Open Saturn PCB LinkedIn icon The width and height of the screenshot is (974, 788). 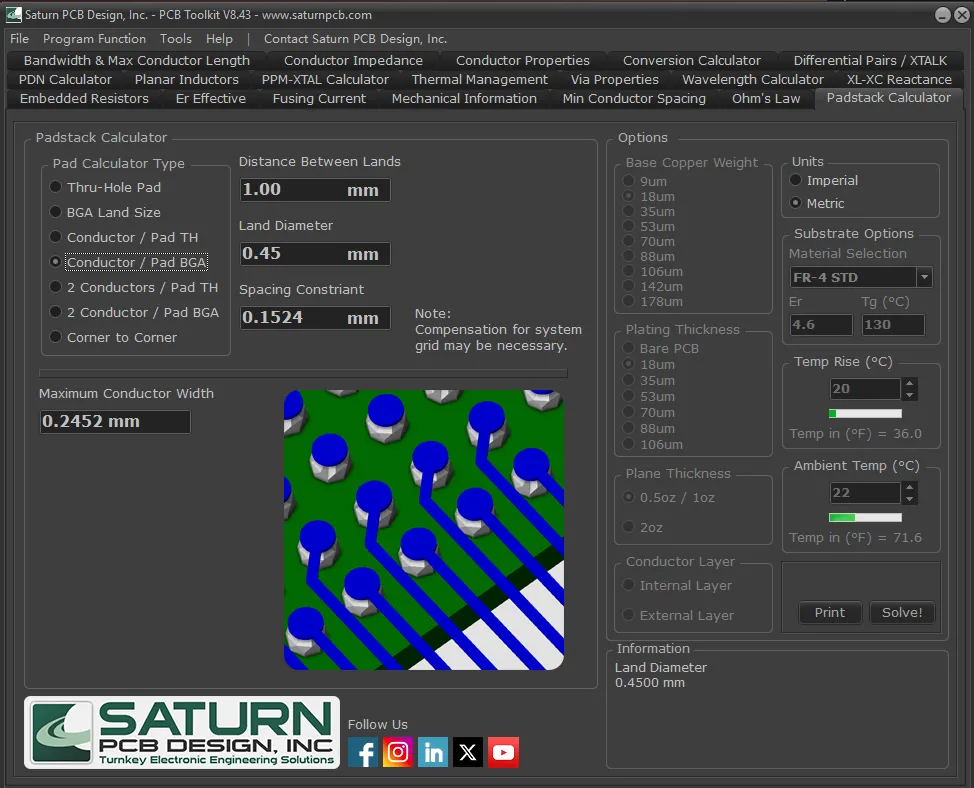click(x=433, y=753)
